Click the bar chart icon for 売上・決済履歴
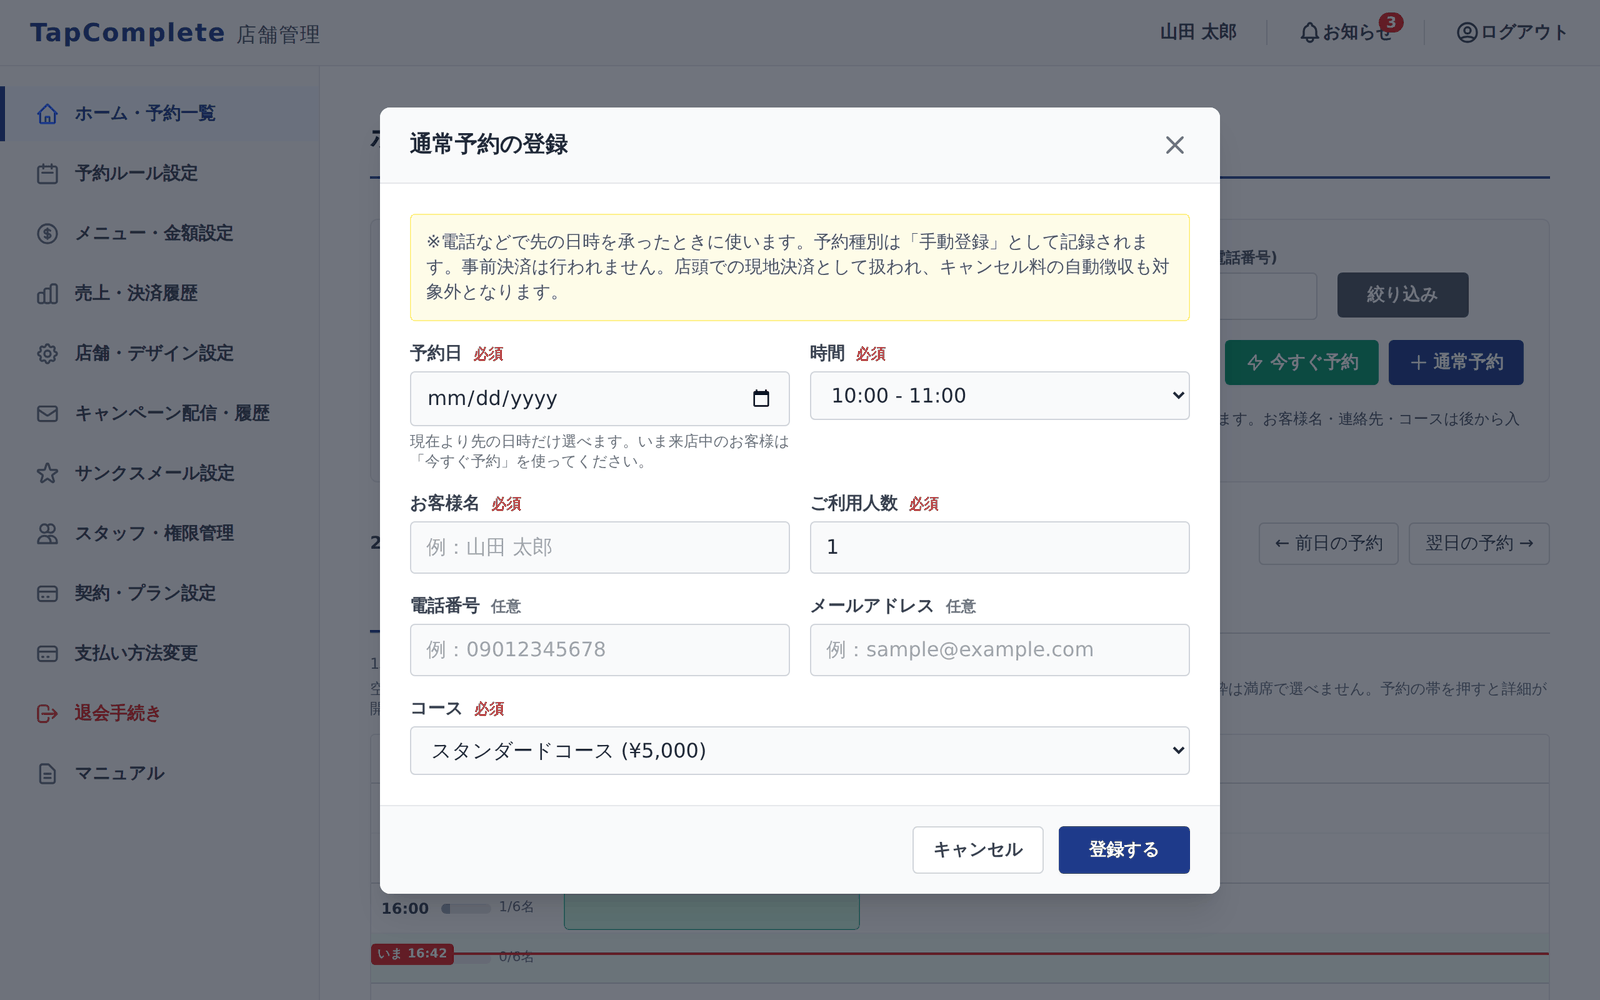 47,294
